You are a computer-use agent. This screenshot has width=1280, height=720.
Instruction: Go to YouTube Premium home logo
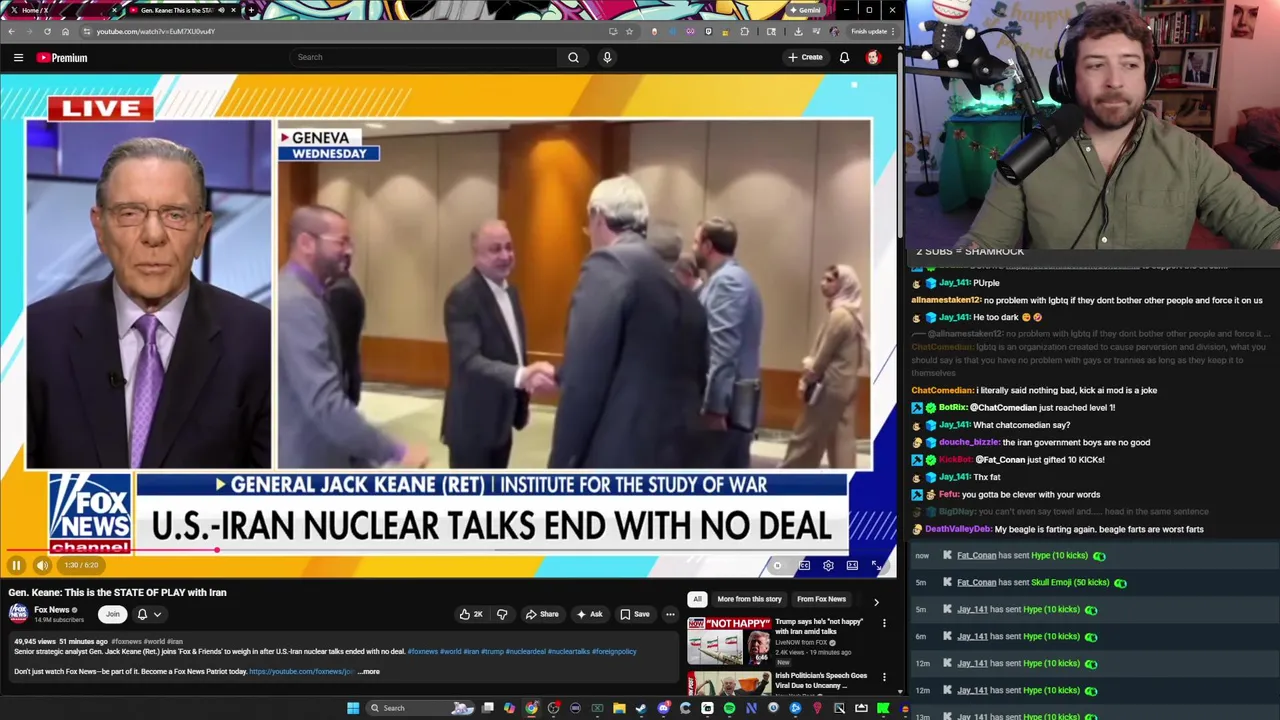point(62,57)
